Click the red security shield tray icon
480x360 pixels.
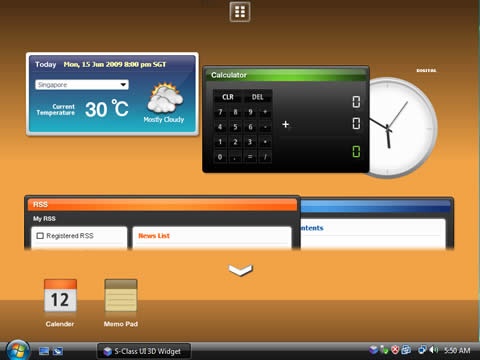(395, 350)
